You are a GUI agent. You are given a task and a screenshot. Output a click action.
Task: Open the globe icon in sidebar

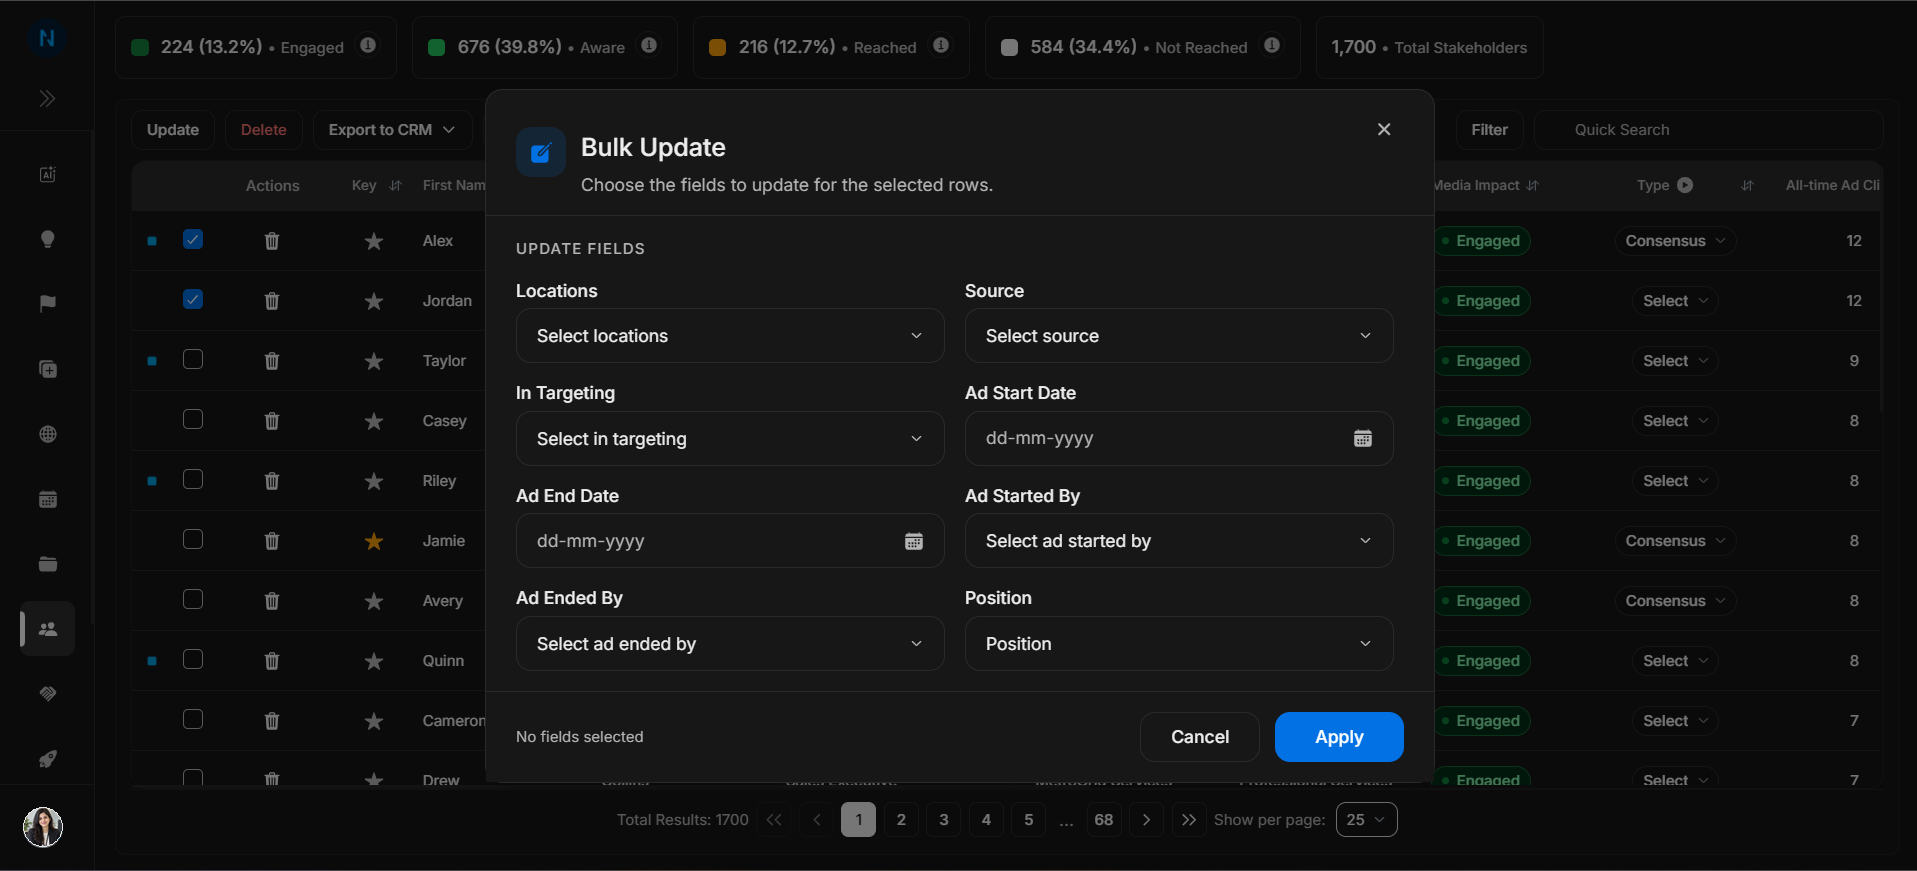(47, 434)
